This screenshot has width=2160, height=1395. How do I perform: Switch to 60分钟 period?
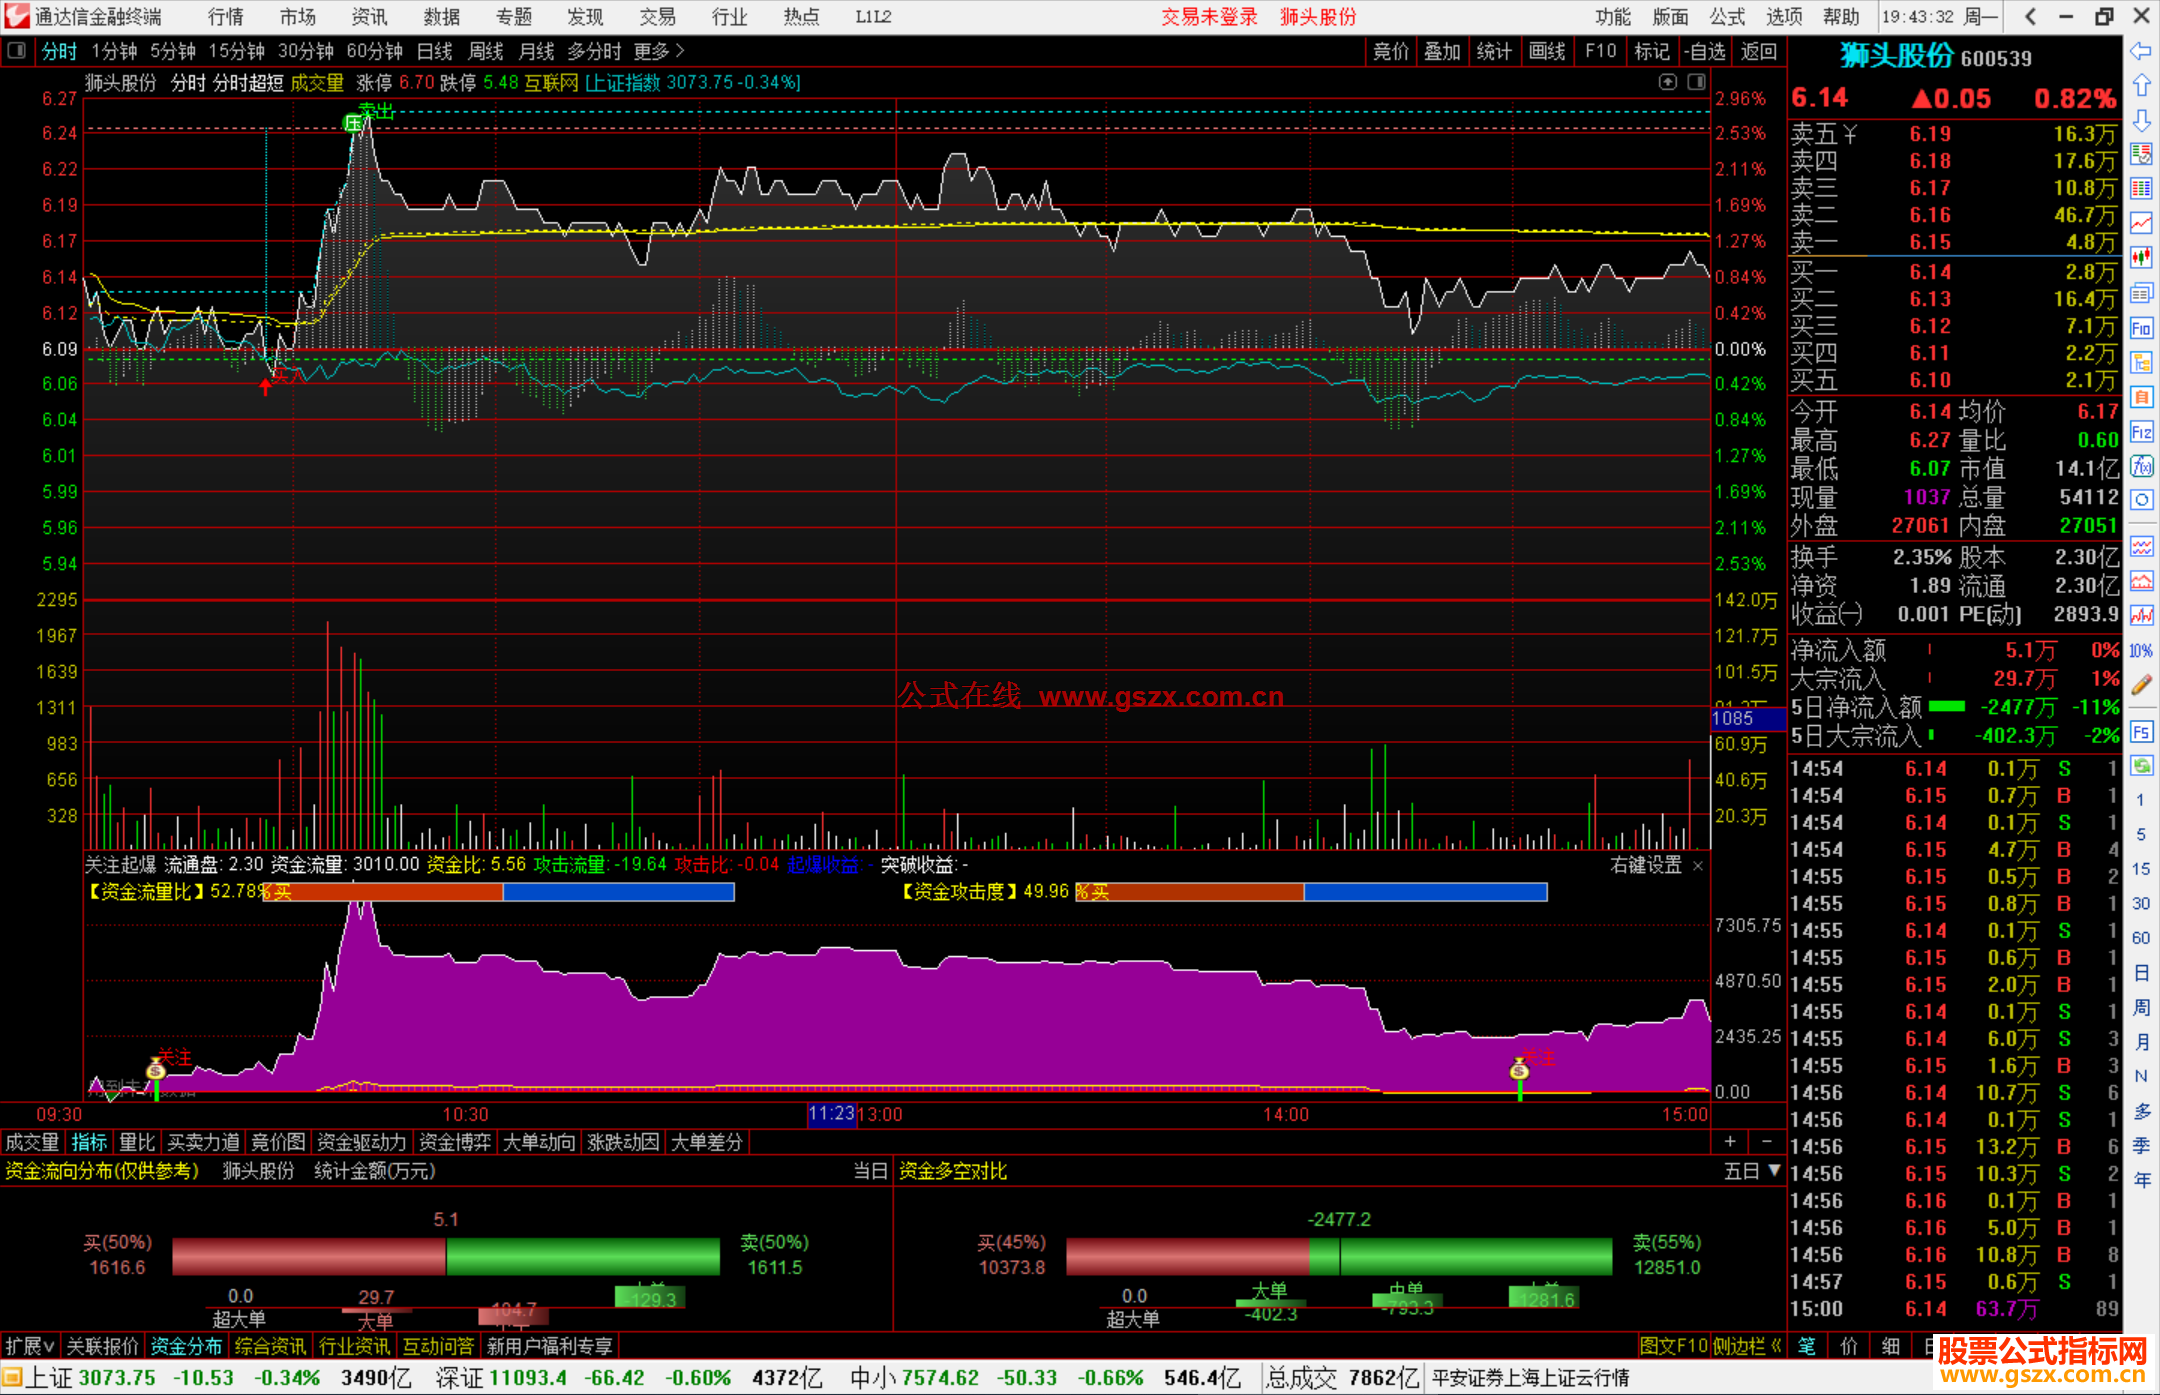(375, 51)
